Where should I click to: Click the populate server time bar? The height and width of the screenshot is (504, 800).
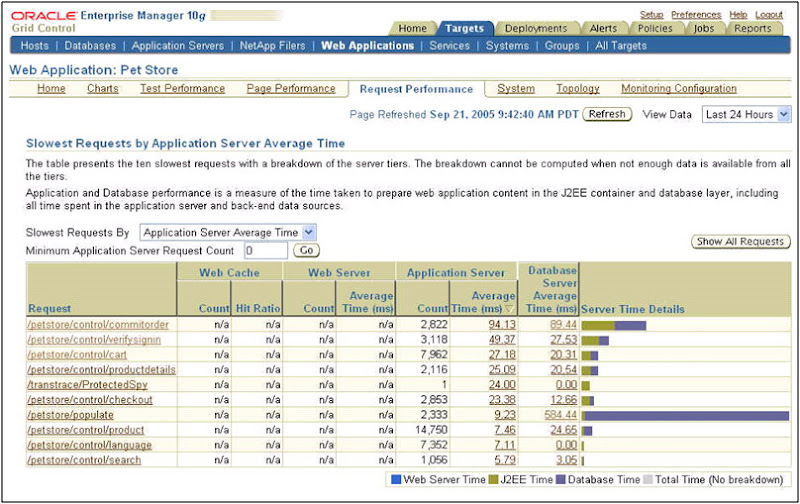(x=685, y=416)
